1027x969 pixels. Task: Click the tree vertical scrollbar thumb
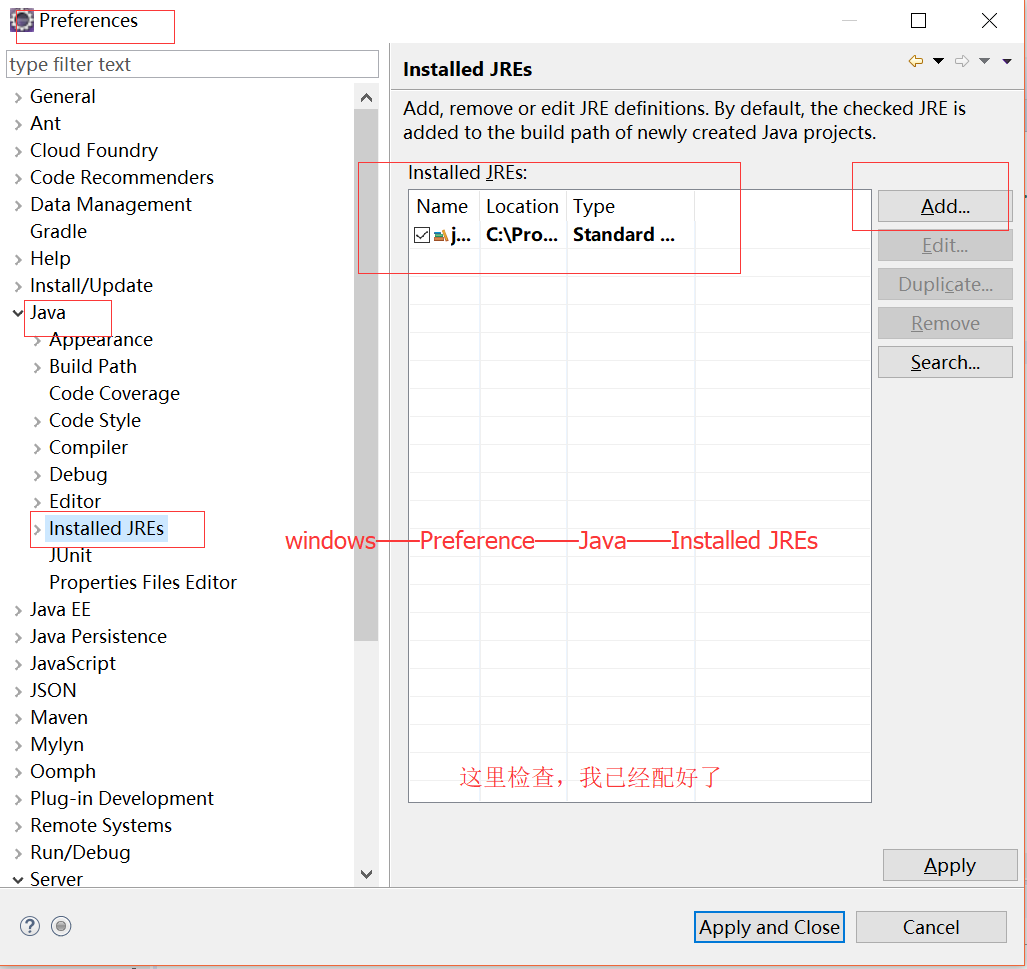coord(366,375)
